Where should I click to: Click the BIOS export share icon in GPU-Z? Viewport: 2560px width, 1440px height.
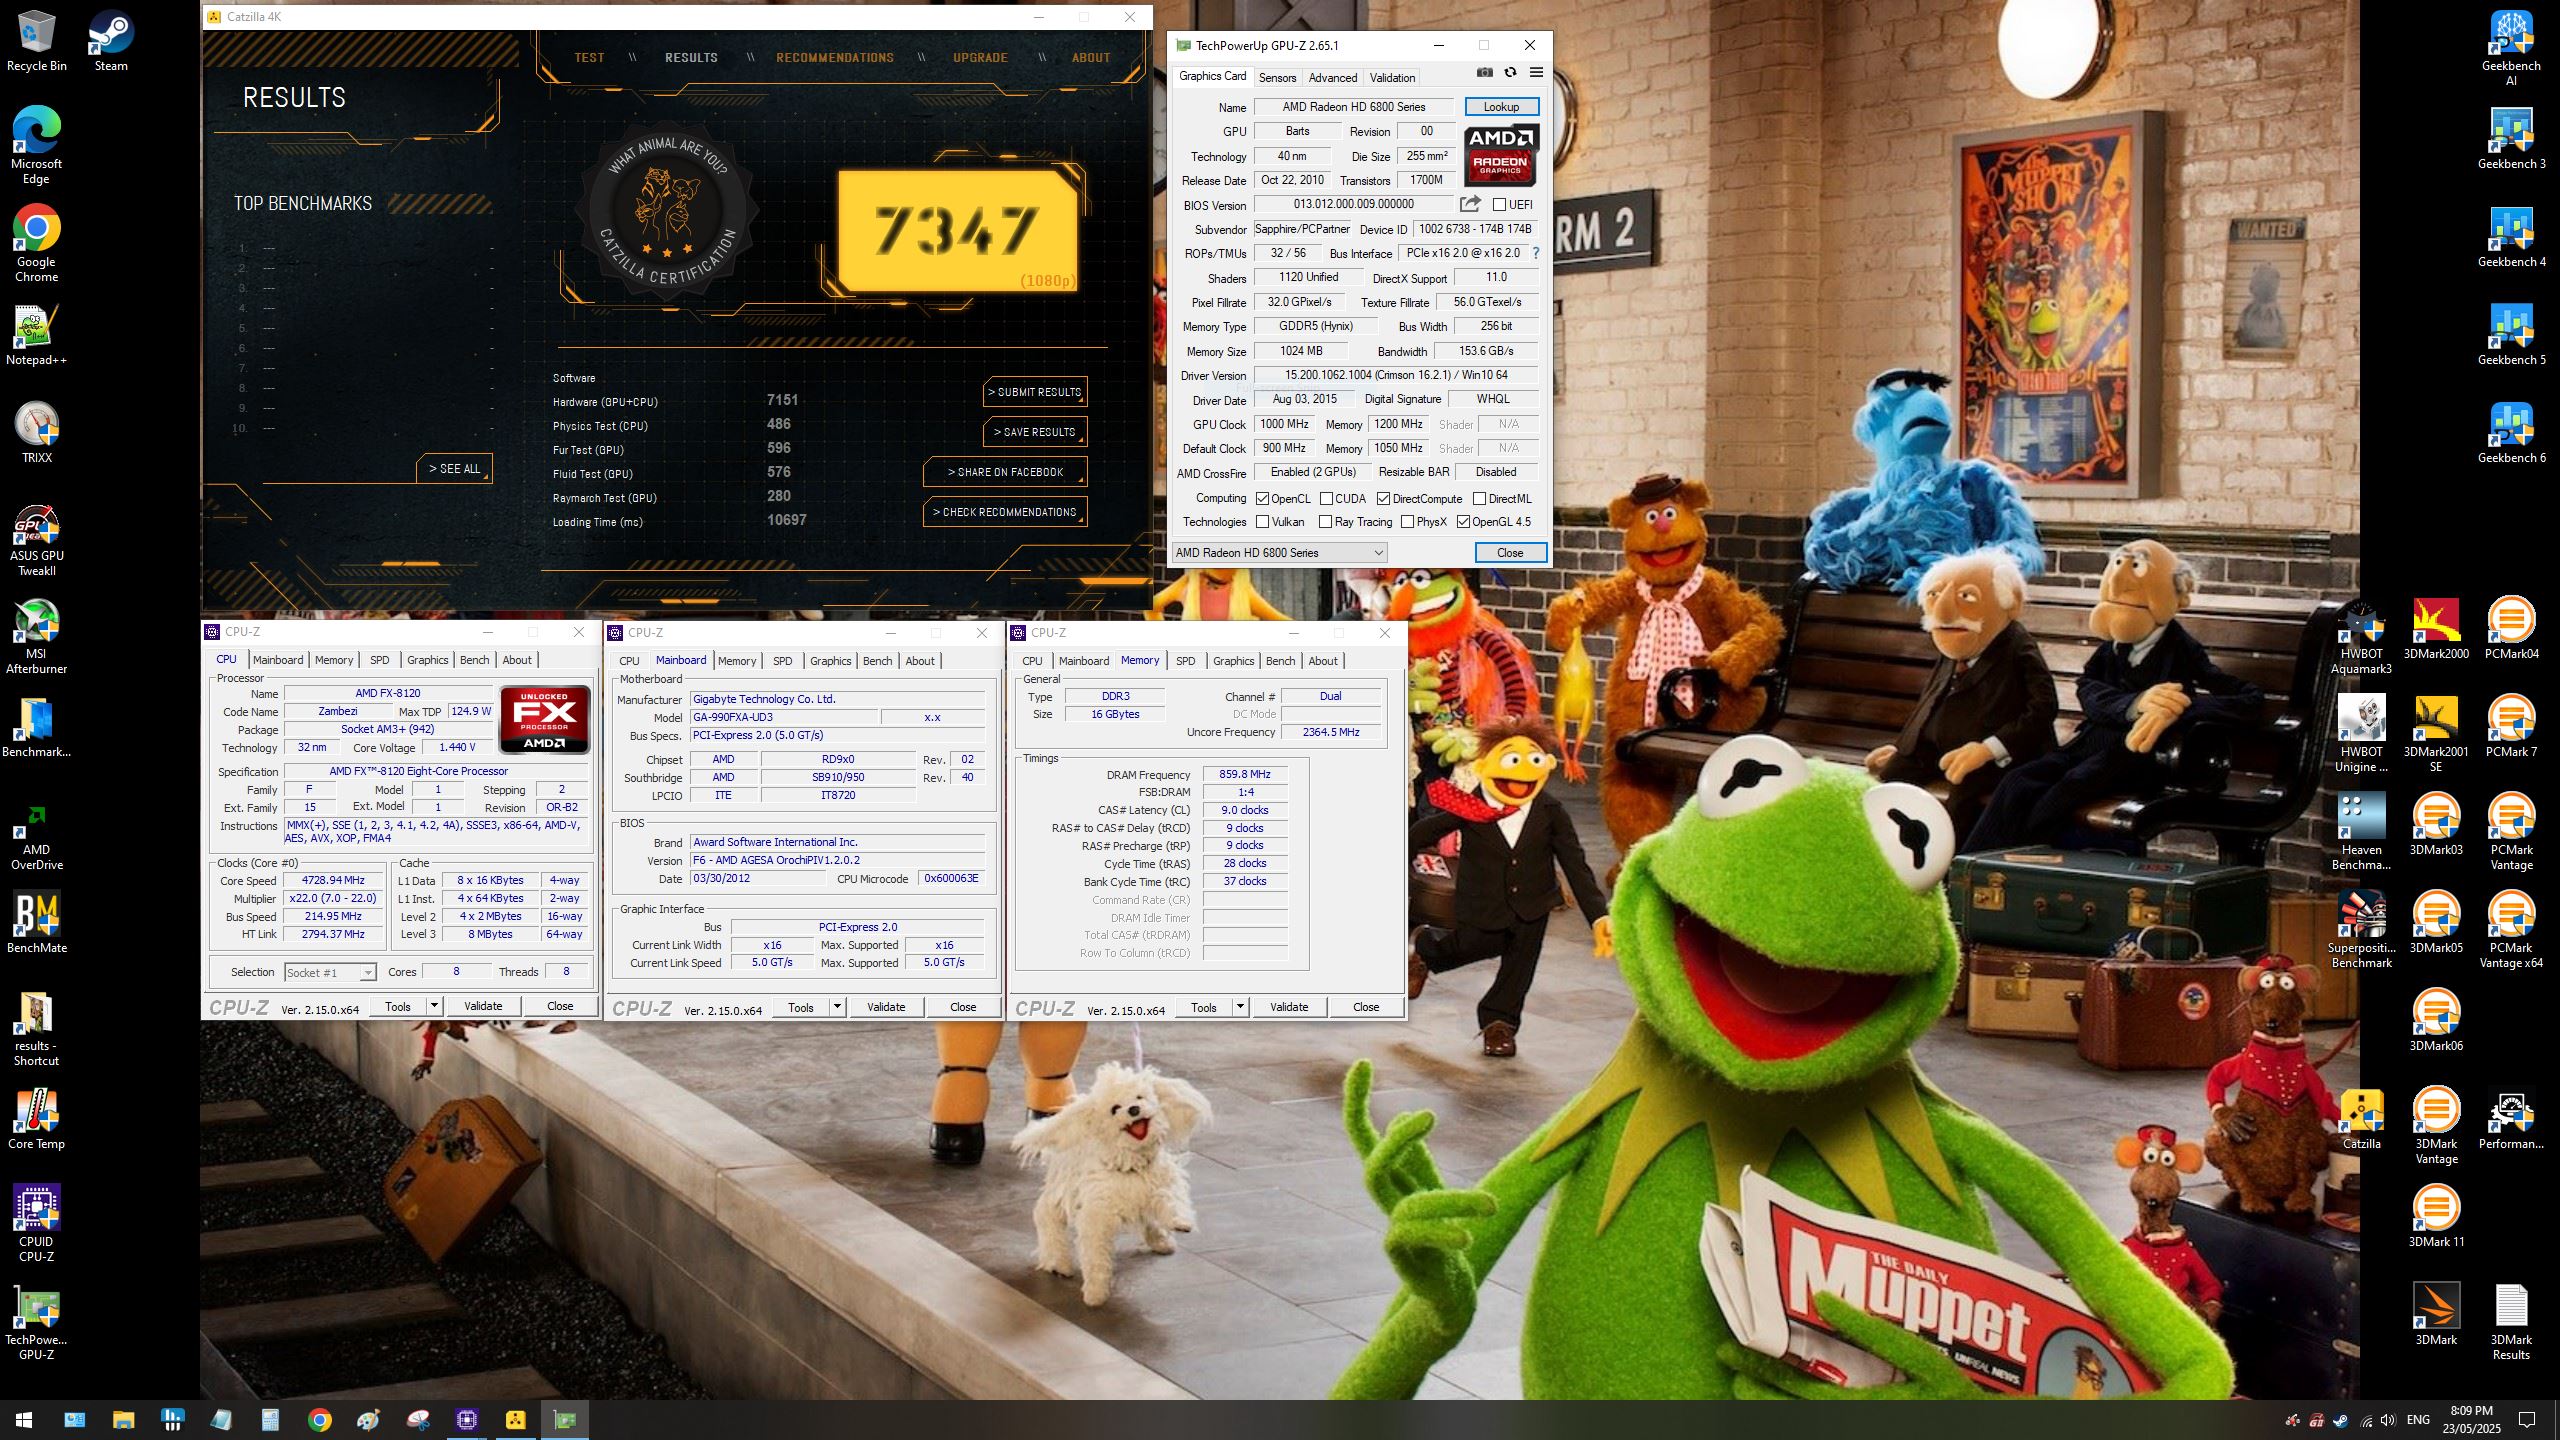coord(1470,204)
